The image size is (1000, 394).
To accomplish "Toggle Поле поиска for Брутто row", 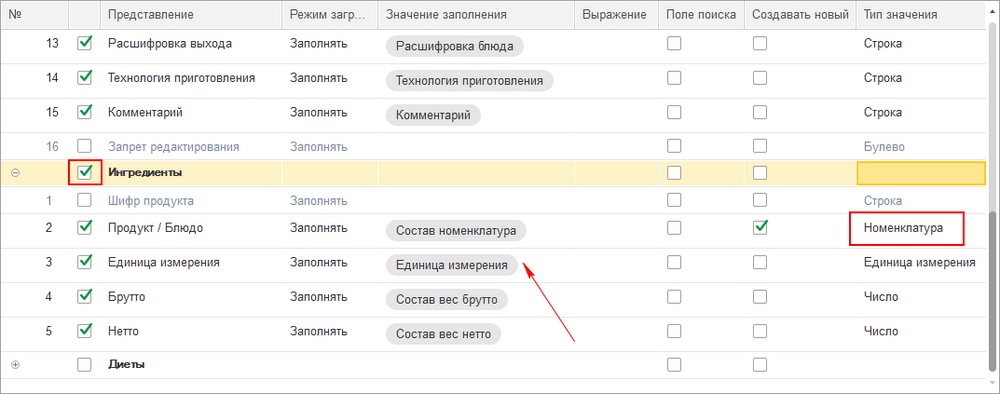I will click(x=674, y=296).
